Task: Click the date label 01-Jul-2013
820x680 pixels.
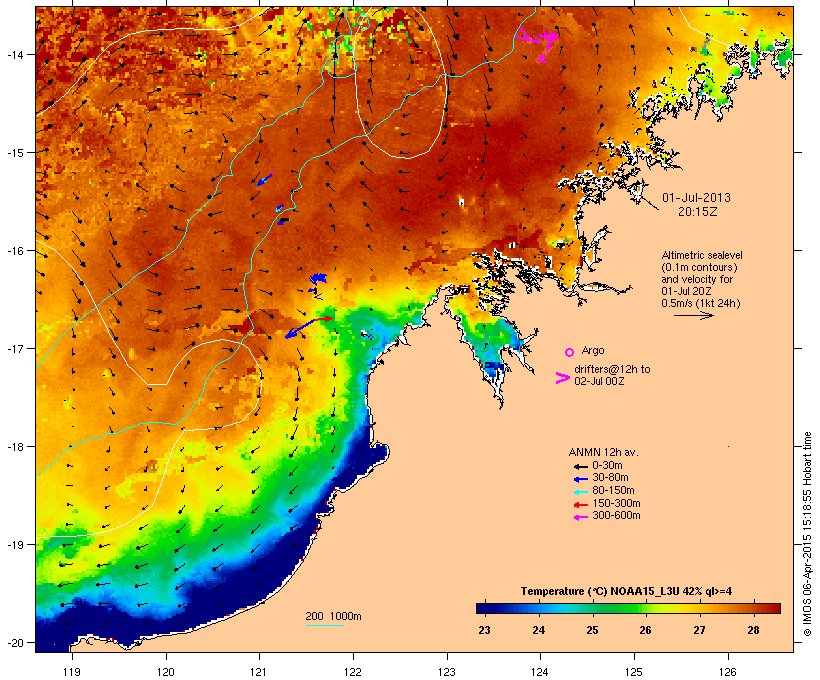Action: coord(696,198)
